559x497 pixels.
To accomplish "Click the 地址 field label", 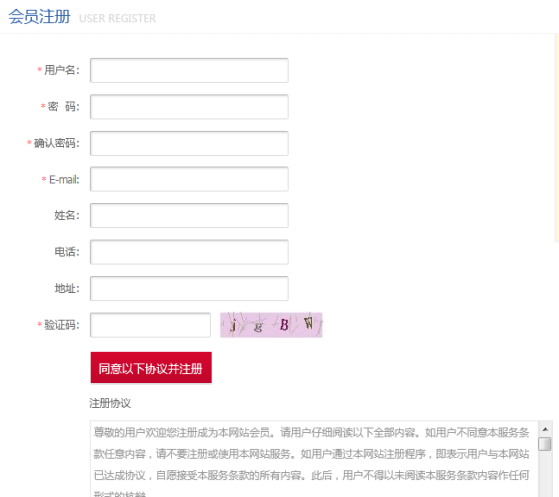I will [67, 288].
